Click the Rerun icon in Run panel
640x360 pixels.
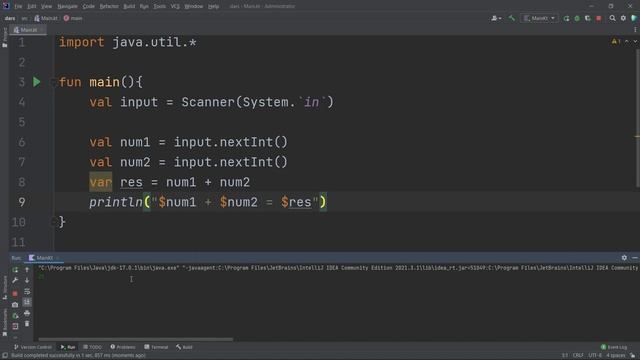click(x=15, y=270)
